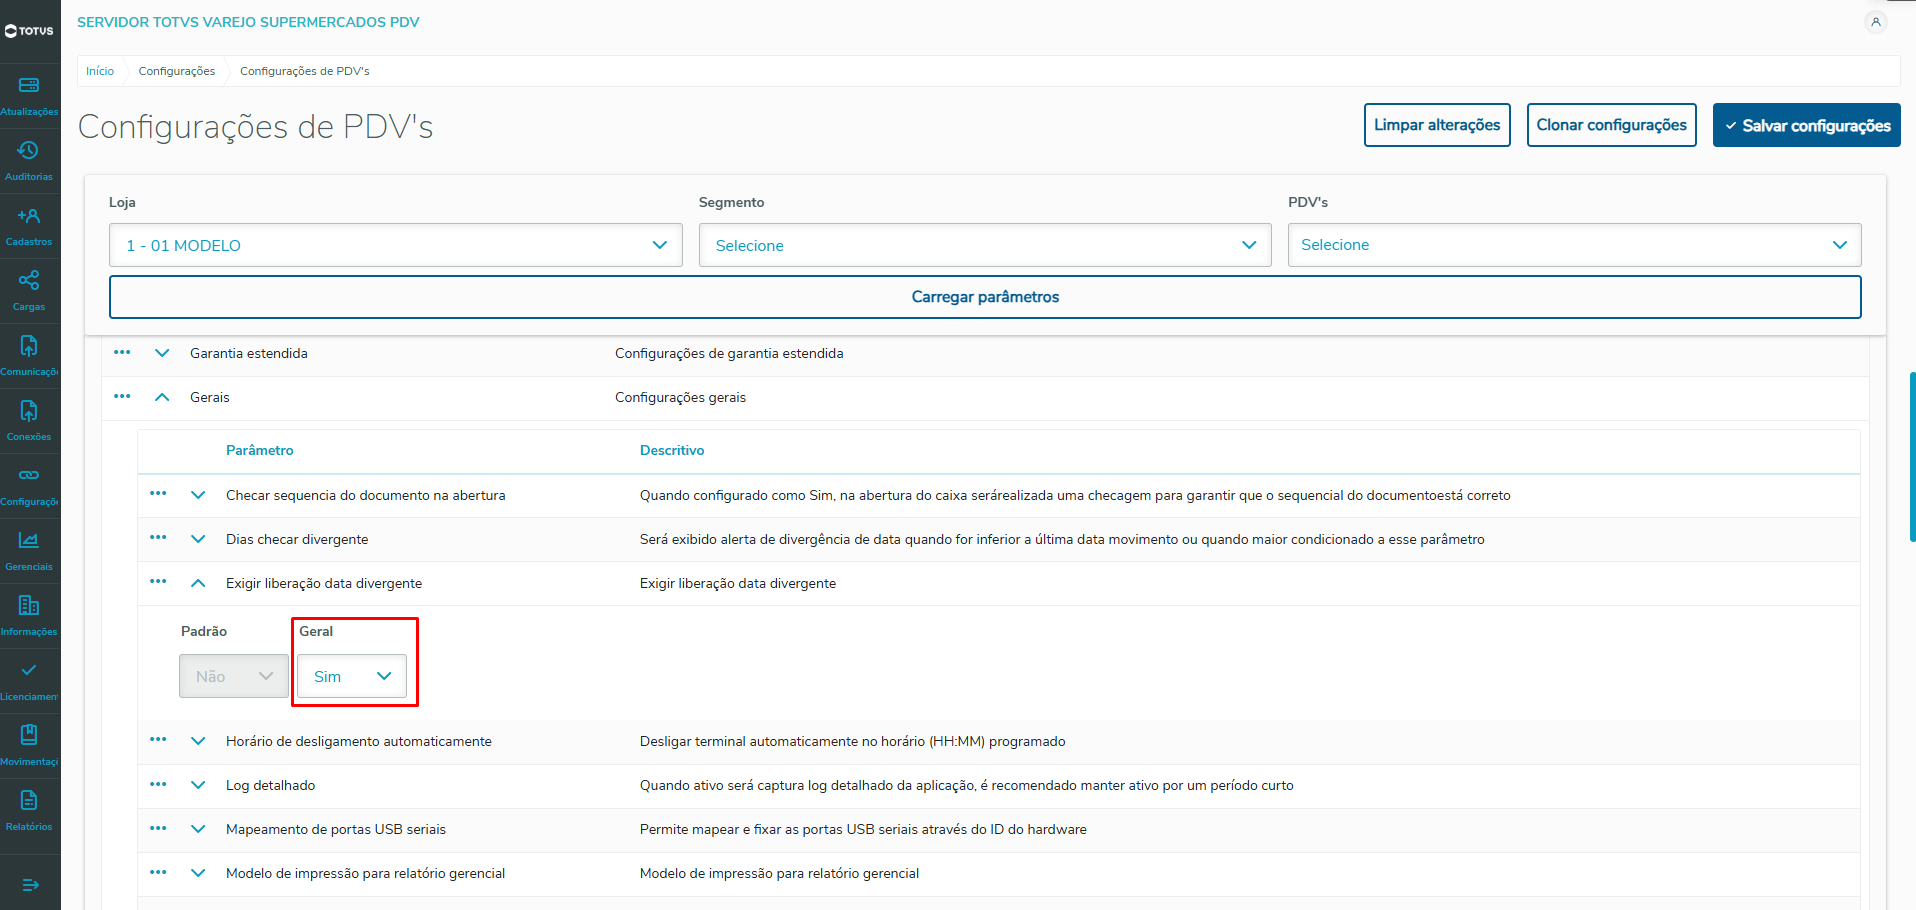Open options dots for Modelo de impressão
This screenshot has height=910, width=1916.
(x=158, y=871)
